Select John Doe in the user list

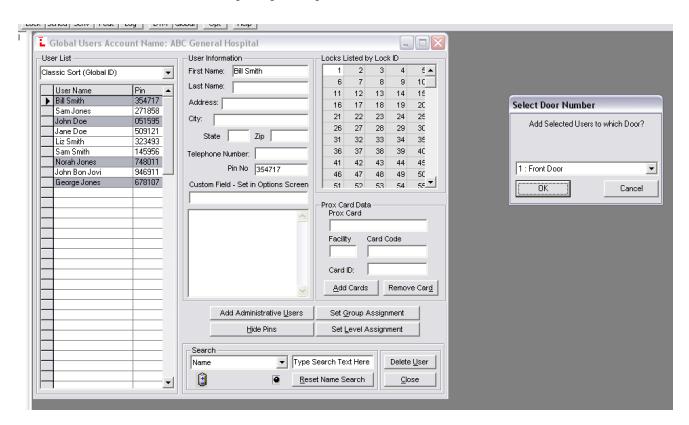coord(93,121)
